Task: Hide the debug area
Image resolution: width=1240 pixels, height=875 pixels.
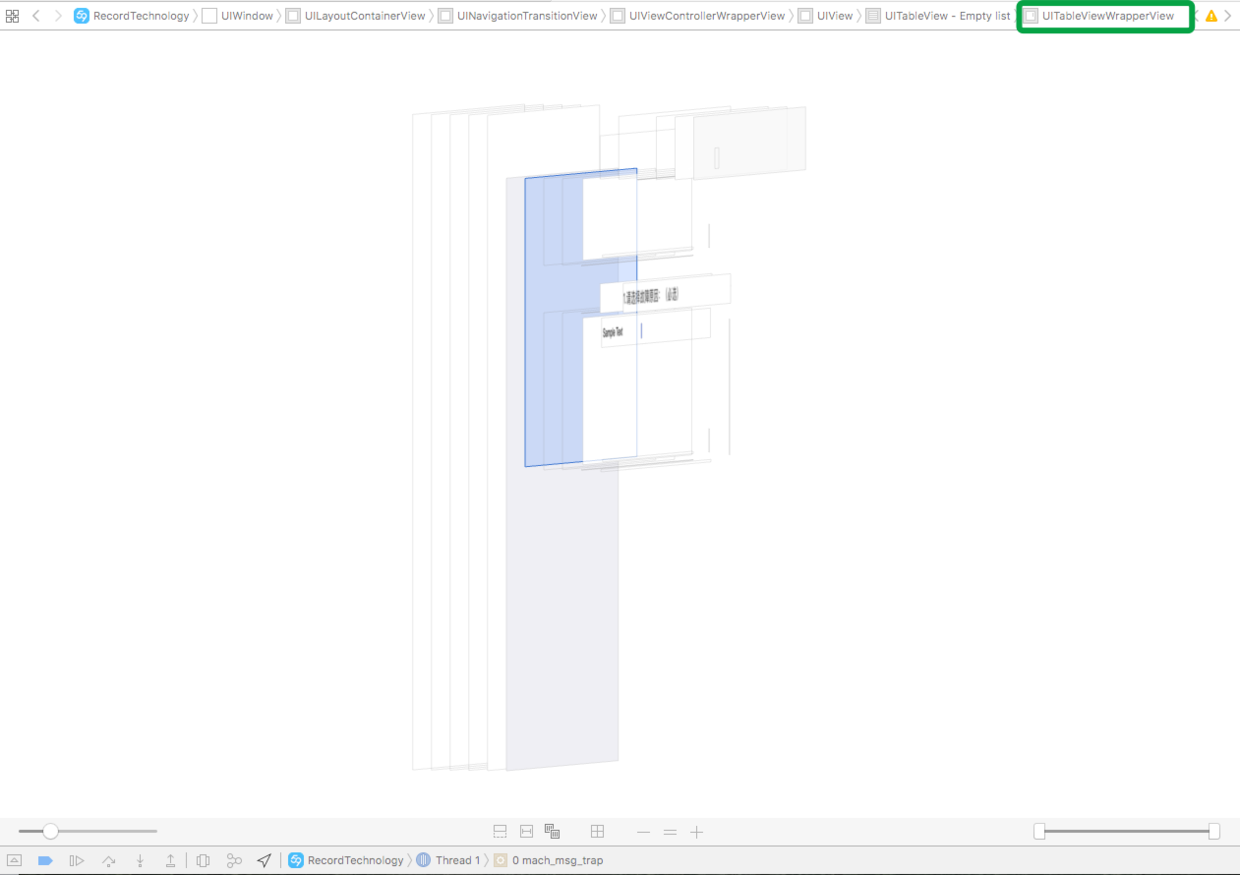Action: pos(15,860)
